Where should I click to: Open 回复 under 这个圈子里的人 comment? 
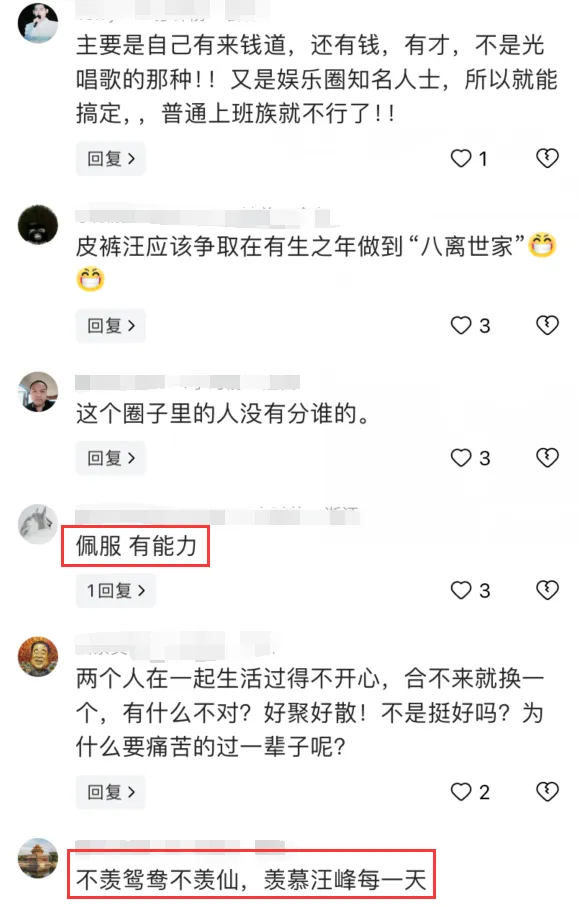coord(110,458)
